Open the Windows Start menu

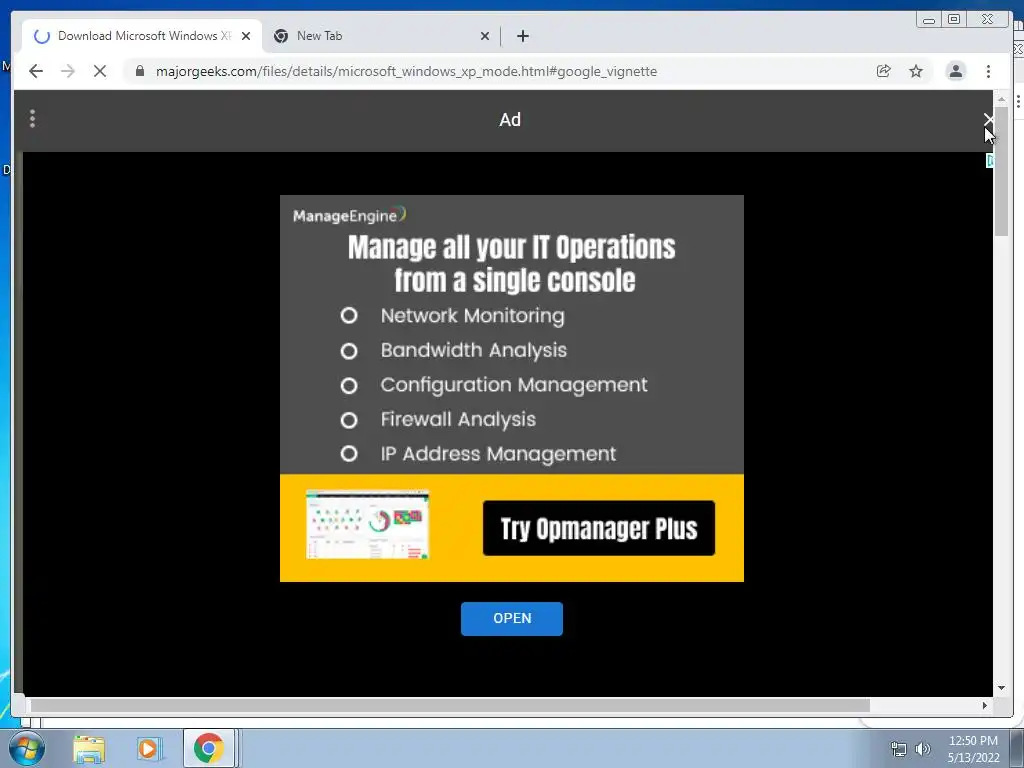tap(26, 748)
